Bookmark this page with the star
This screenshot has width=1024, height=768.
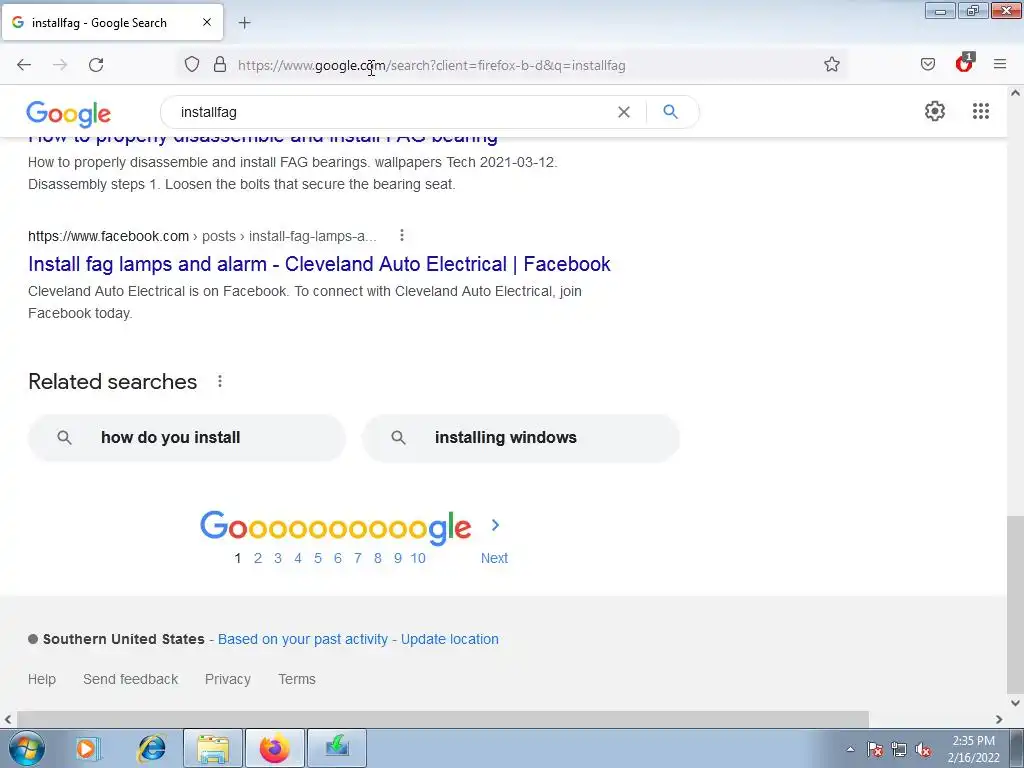pyautogui.click(x=831, y=65)
